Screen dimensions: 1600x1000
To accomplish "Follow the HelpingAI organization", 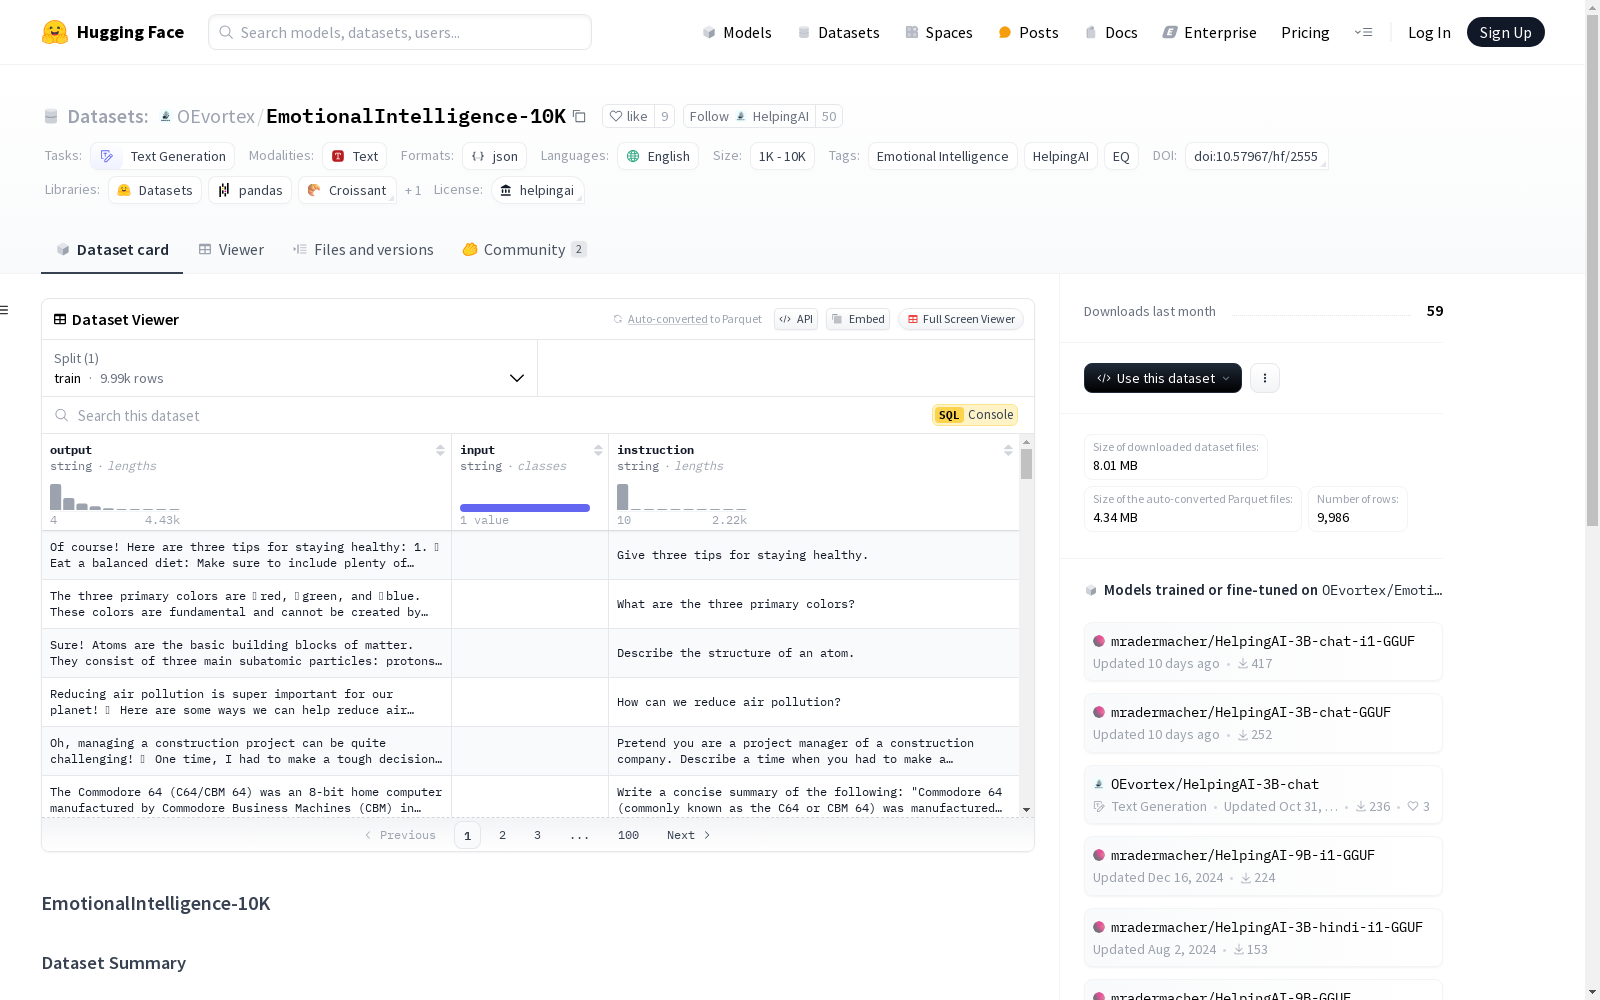I will [x=749, y=116].
